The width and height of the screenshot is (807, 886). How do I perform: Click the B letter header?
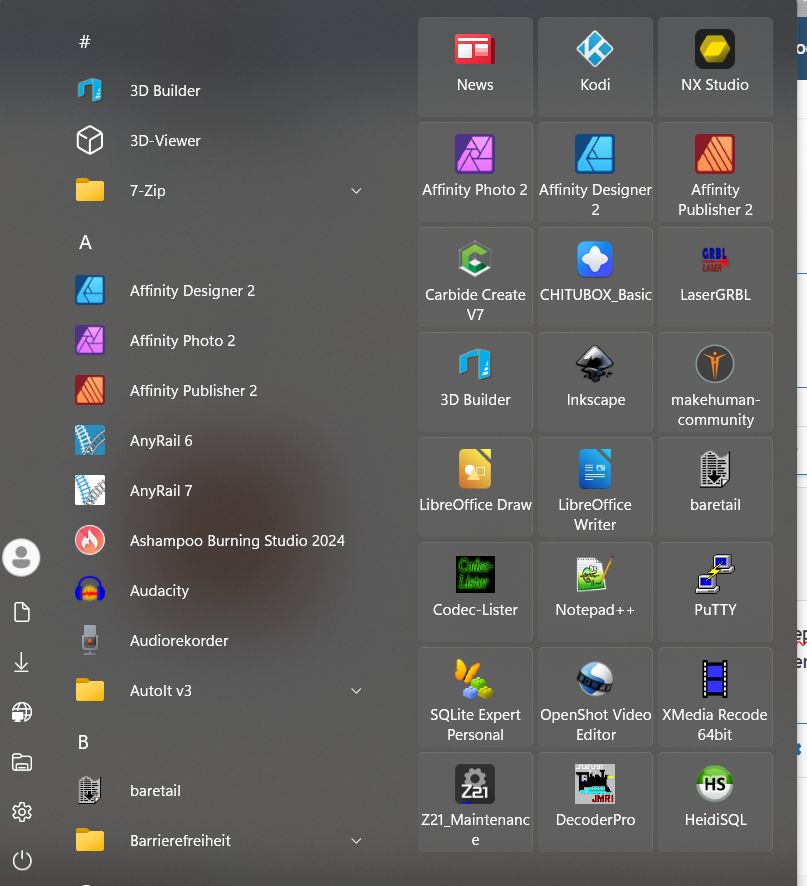pos(84,742)
